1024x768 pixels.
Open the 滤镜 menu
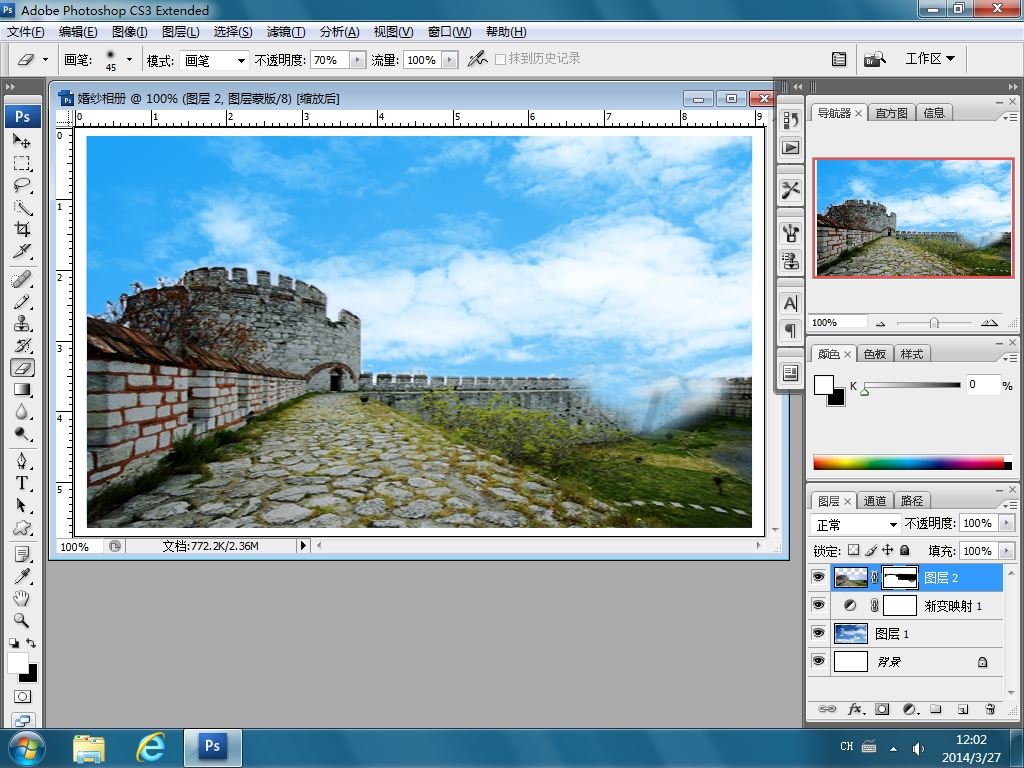[285, 32]
